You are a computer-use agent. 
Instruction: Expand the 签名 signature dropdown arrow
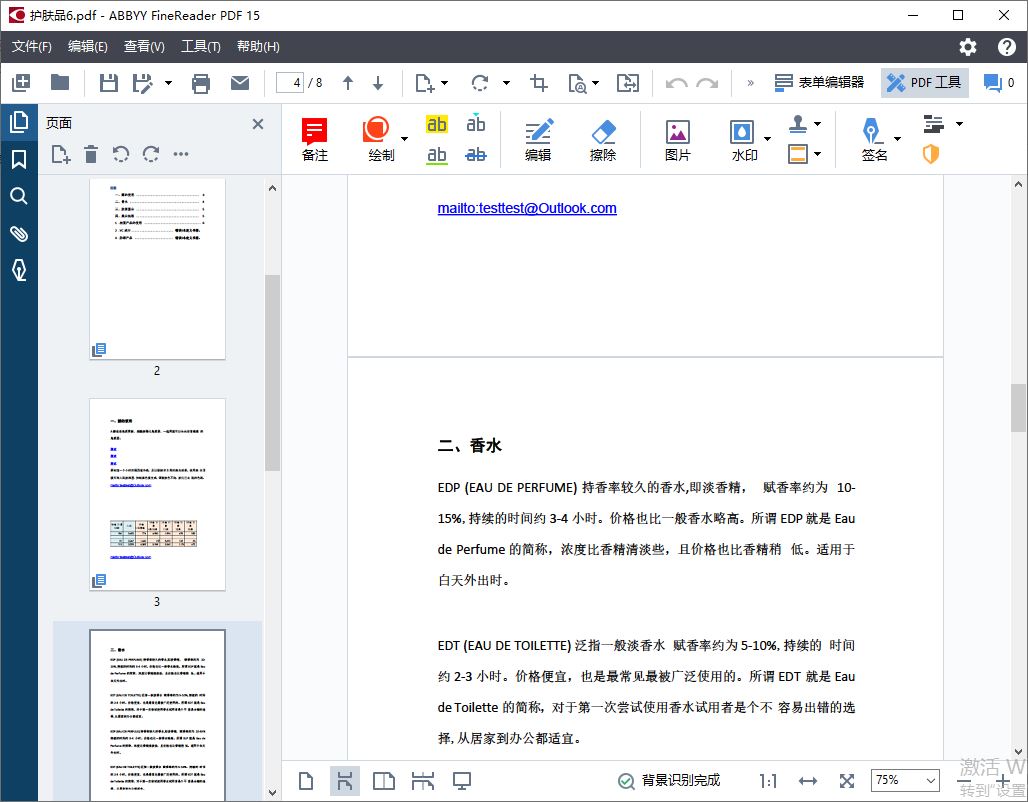(898, 138)
